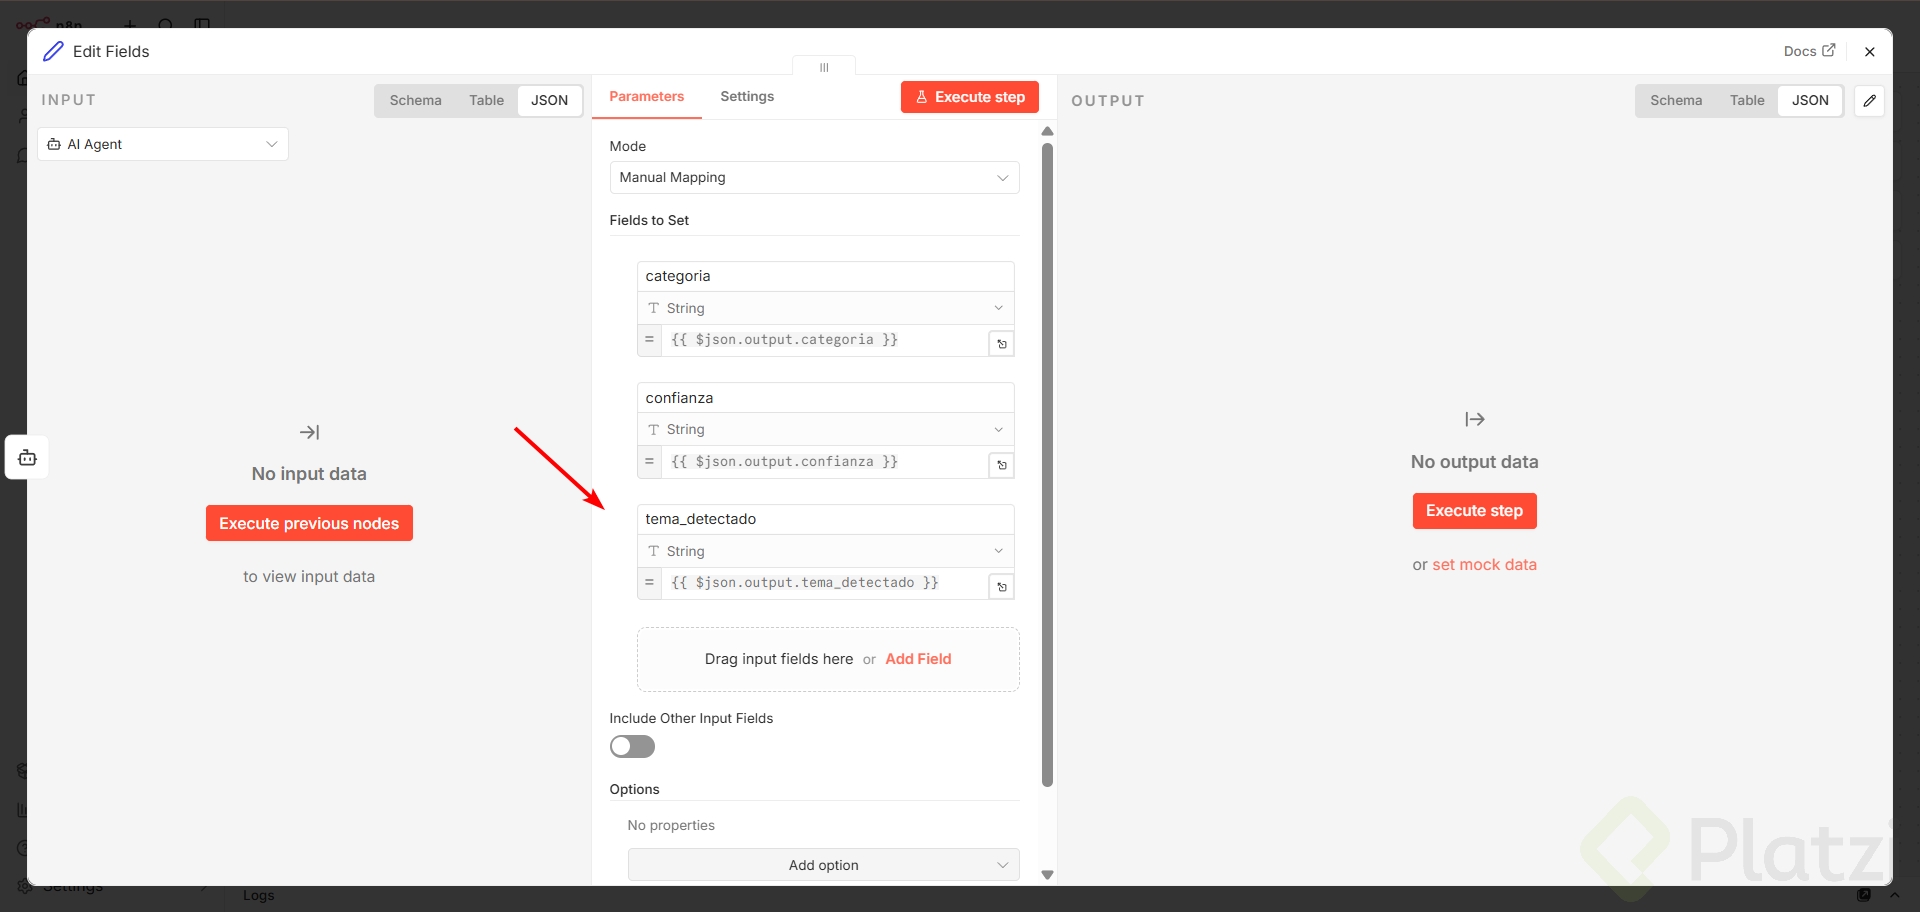Click the pencil edit output icon
Screen dimensions: 1920x912
pyautogui.click(x=1869, y=101)
